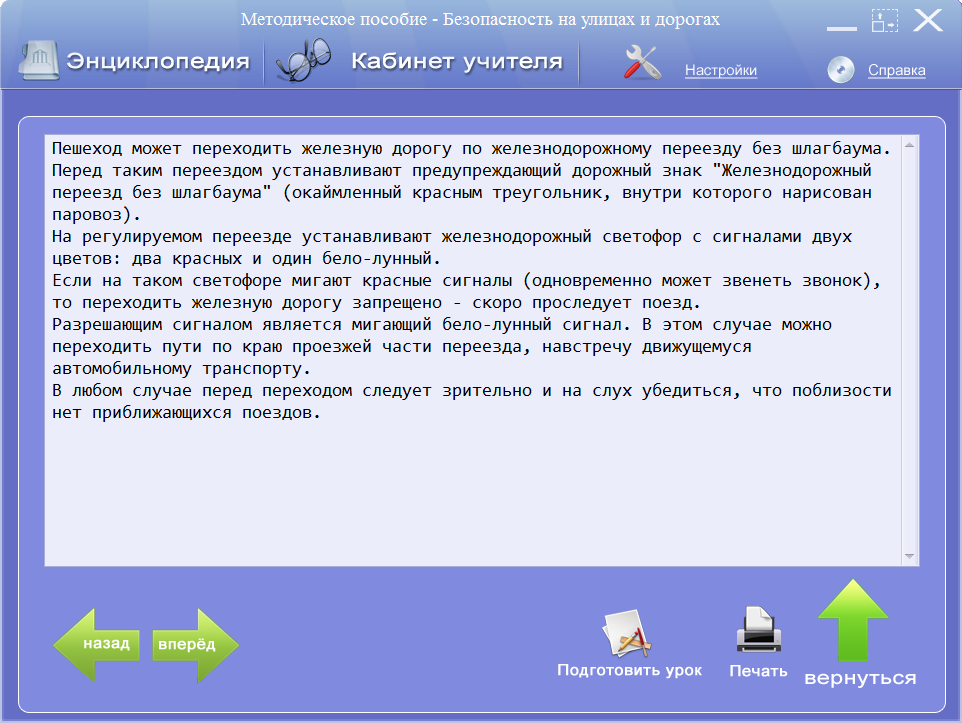Viewport: 962px width, 723px height.
Task: Open the Справка link
Action: (896, 70)
